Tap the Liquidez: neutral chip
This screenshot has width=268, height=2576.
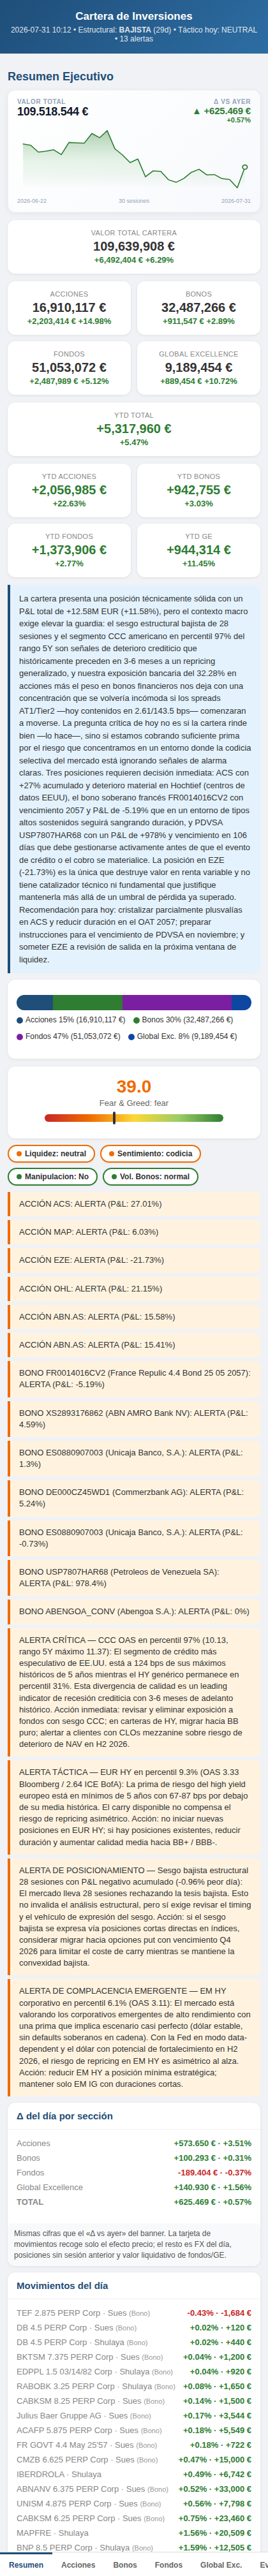pos(51,1153)
